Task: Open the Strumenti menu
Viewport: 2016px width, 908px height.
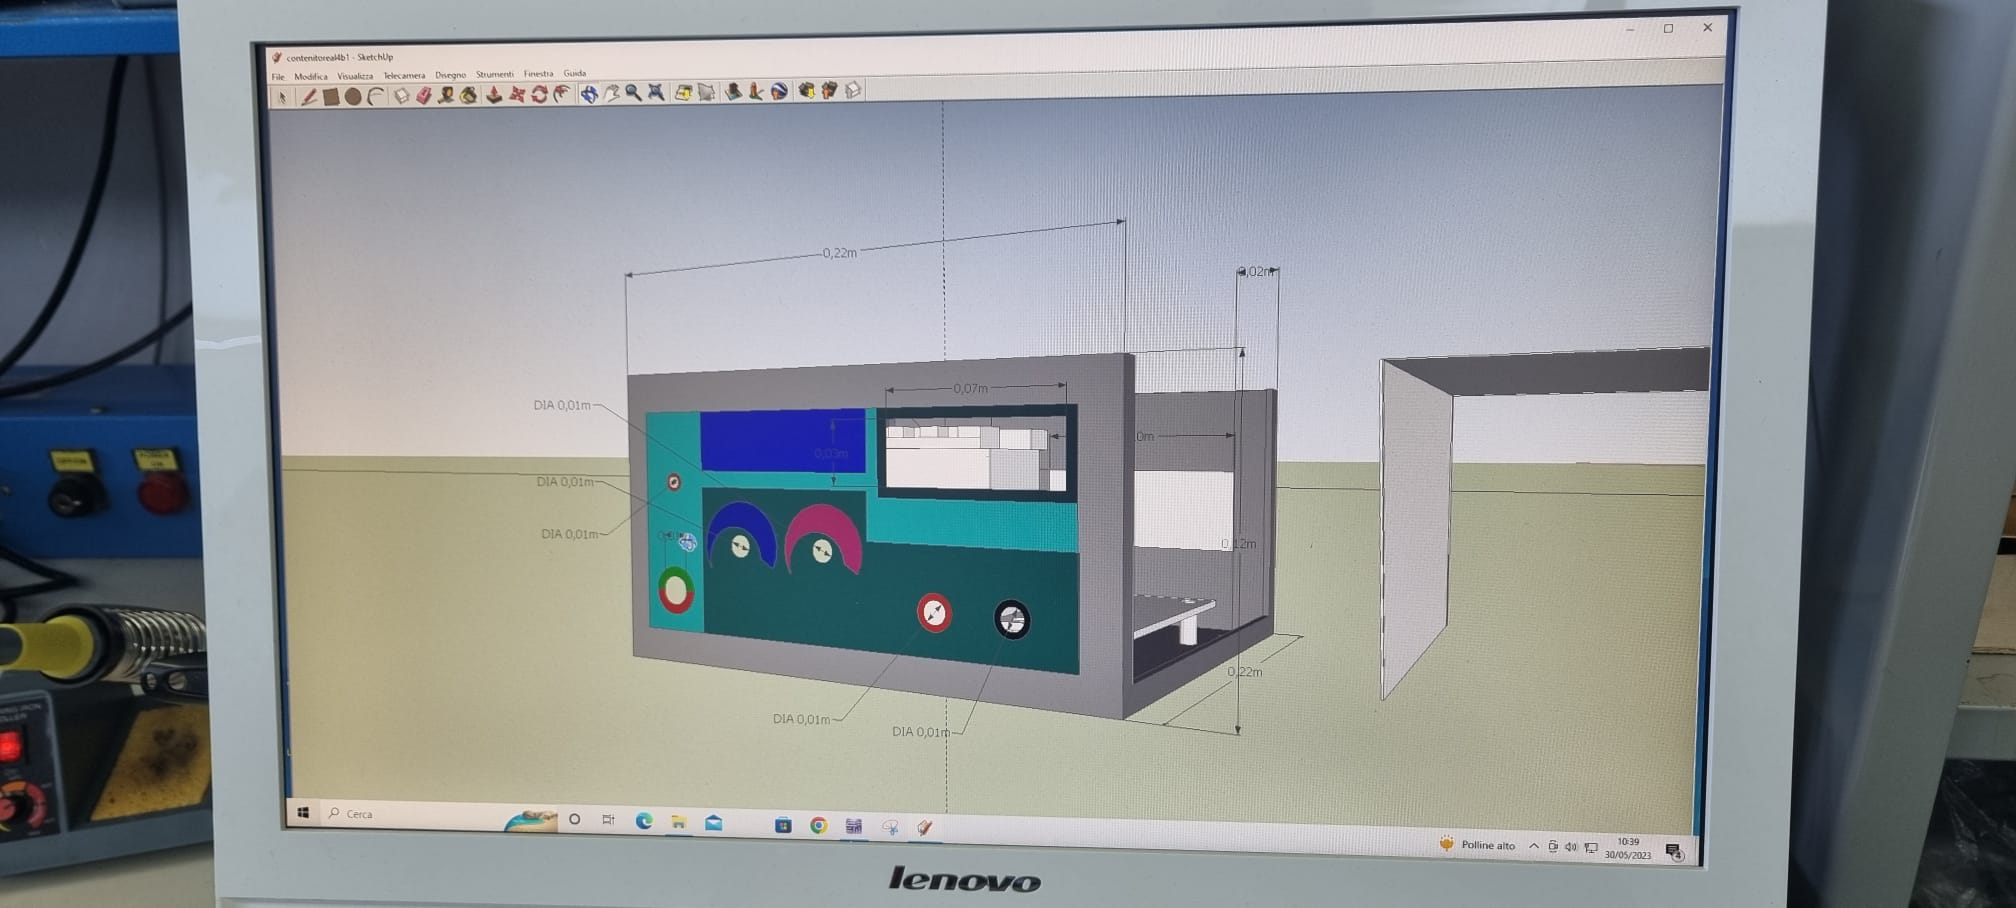Action: (x=494, y=75)
